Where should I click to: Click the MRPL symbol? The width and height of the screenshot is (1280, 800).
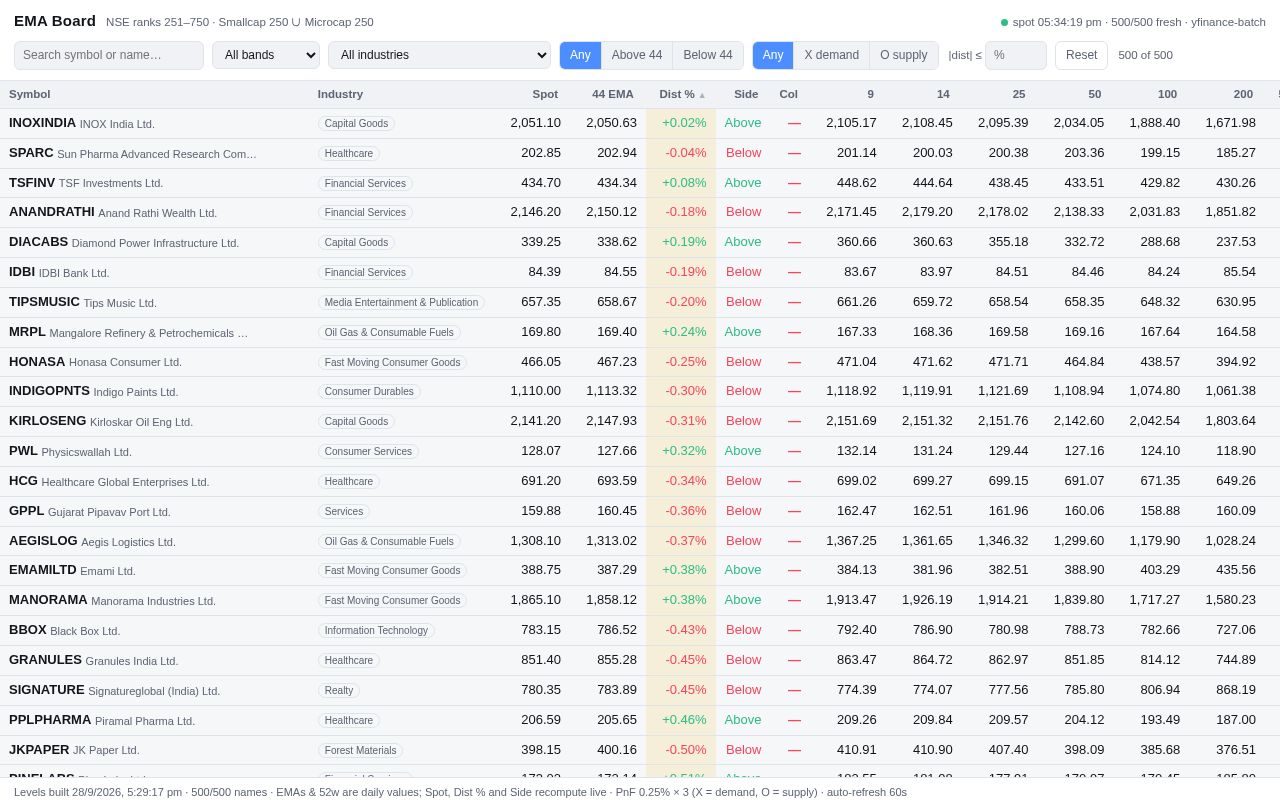pyautogui.click(x=27, y=332)
